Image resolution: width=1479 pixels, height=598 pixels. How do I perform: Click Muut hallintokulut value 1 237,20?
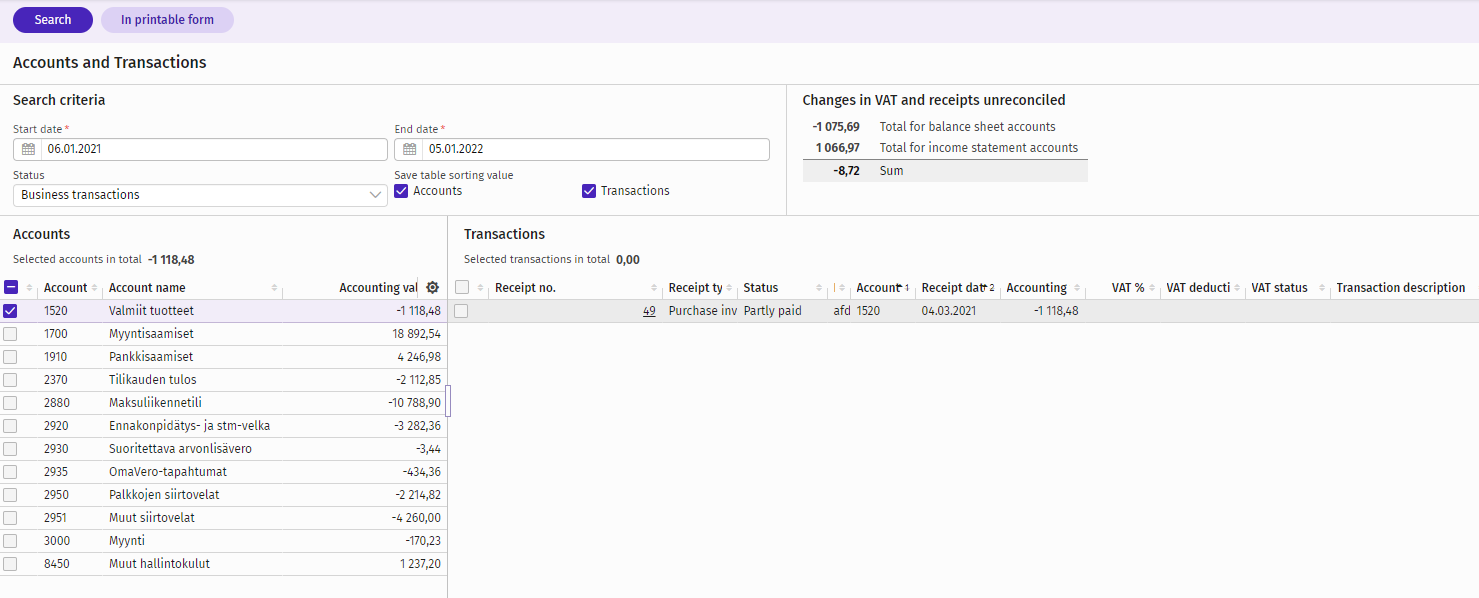click(x=420, y=564)
